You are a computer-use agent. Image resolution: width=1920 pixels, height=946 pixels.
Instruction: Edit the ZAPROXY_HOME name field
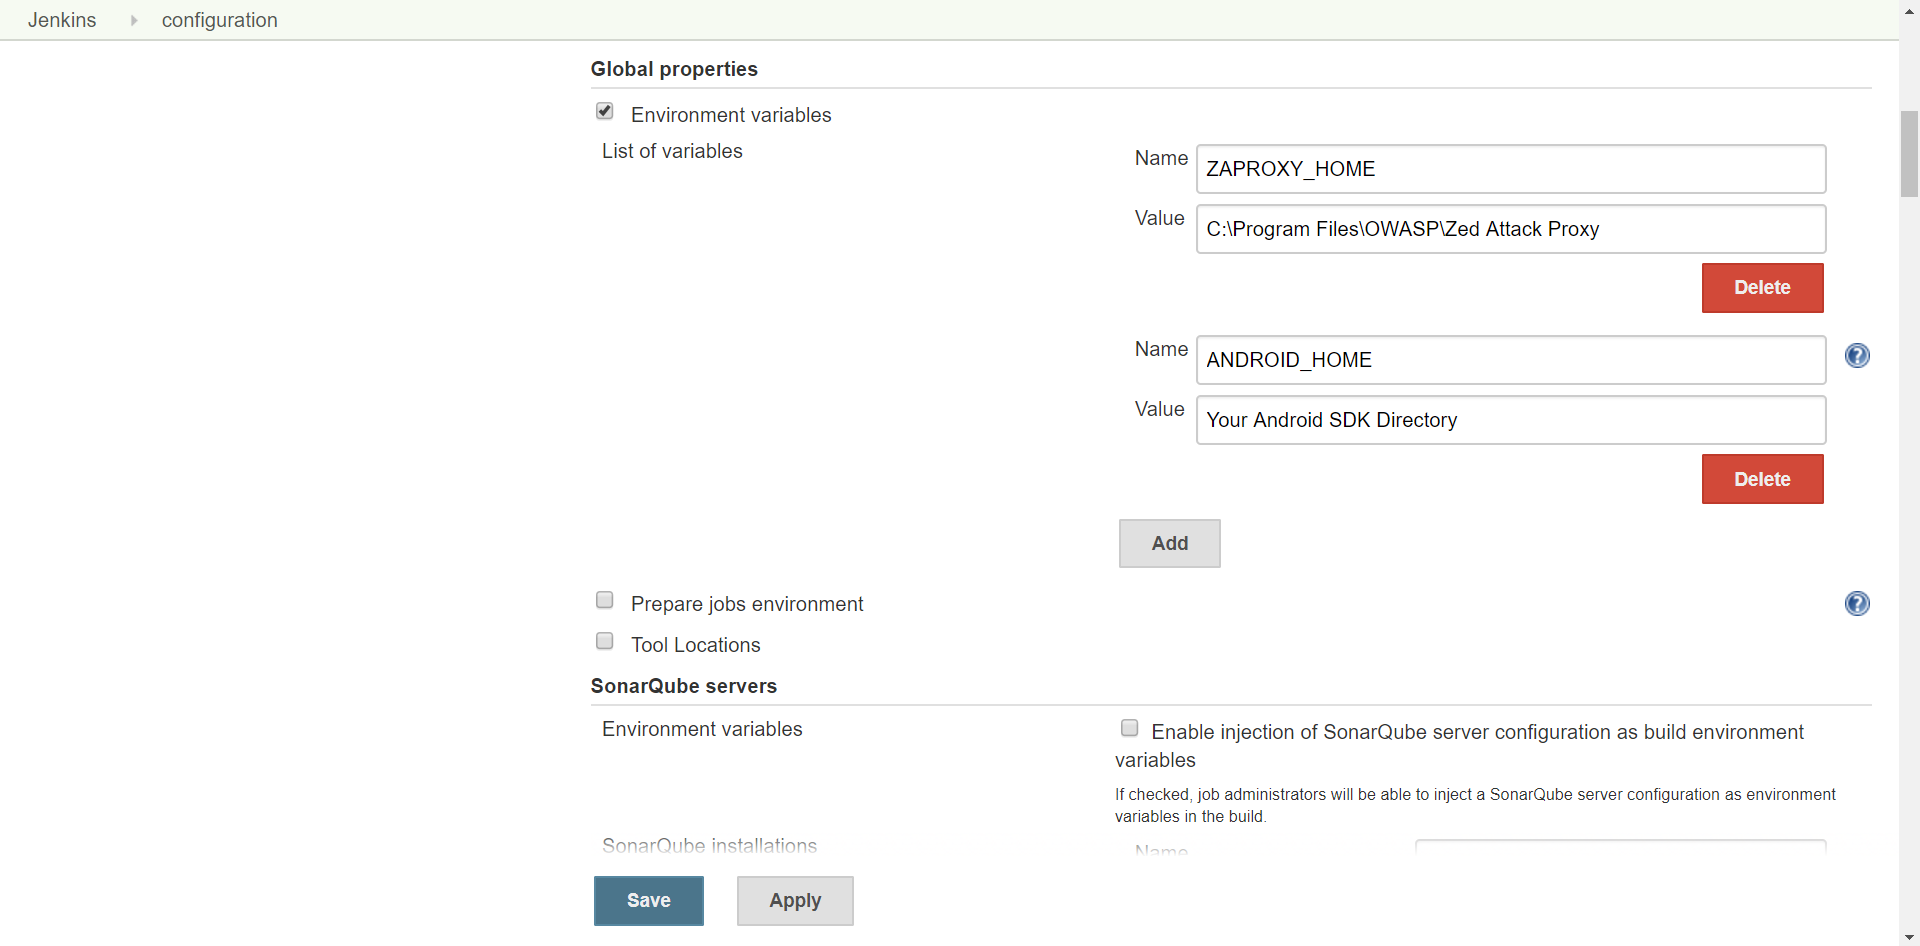pyautogui.click(x=1511, y=169)
